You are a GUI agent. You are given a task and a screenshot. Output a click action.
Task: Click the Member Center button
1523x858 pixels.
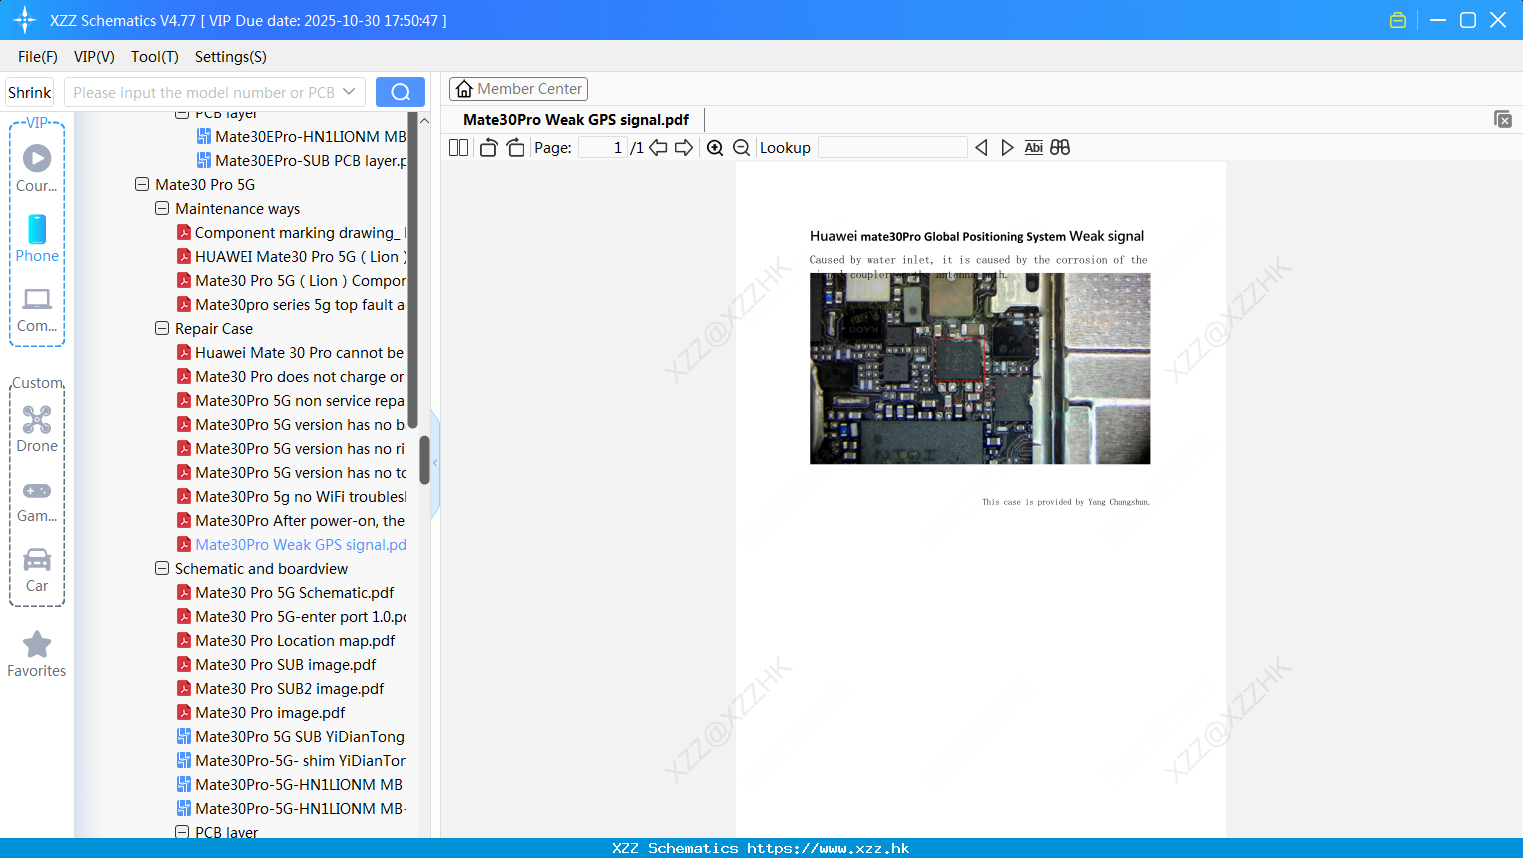click(x=518, y=89)
